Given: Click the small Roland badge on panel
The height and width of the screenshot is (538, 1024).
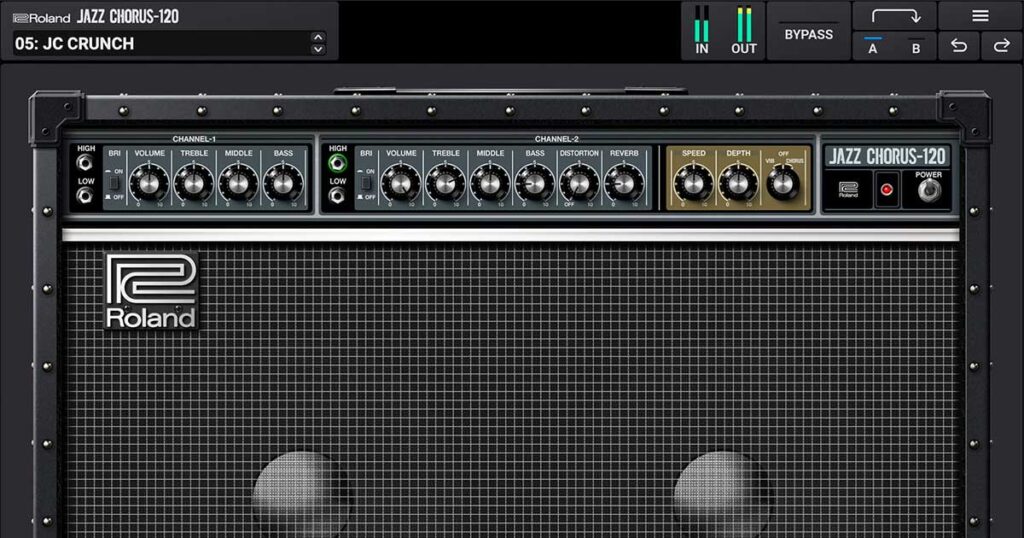Looking at the screenshot, I should pos(848,190).
